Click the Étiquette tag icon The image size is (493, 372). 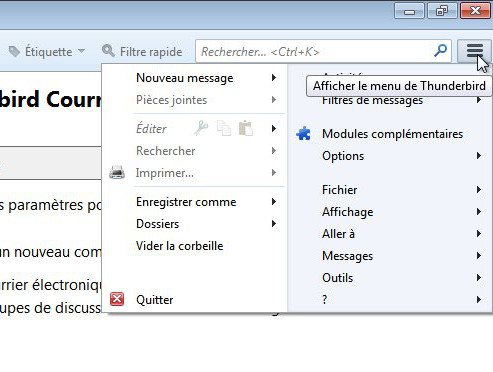pyautogui.click(x=14, y=51)
